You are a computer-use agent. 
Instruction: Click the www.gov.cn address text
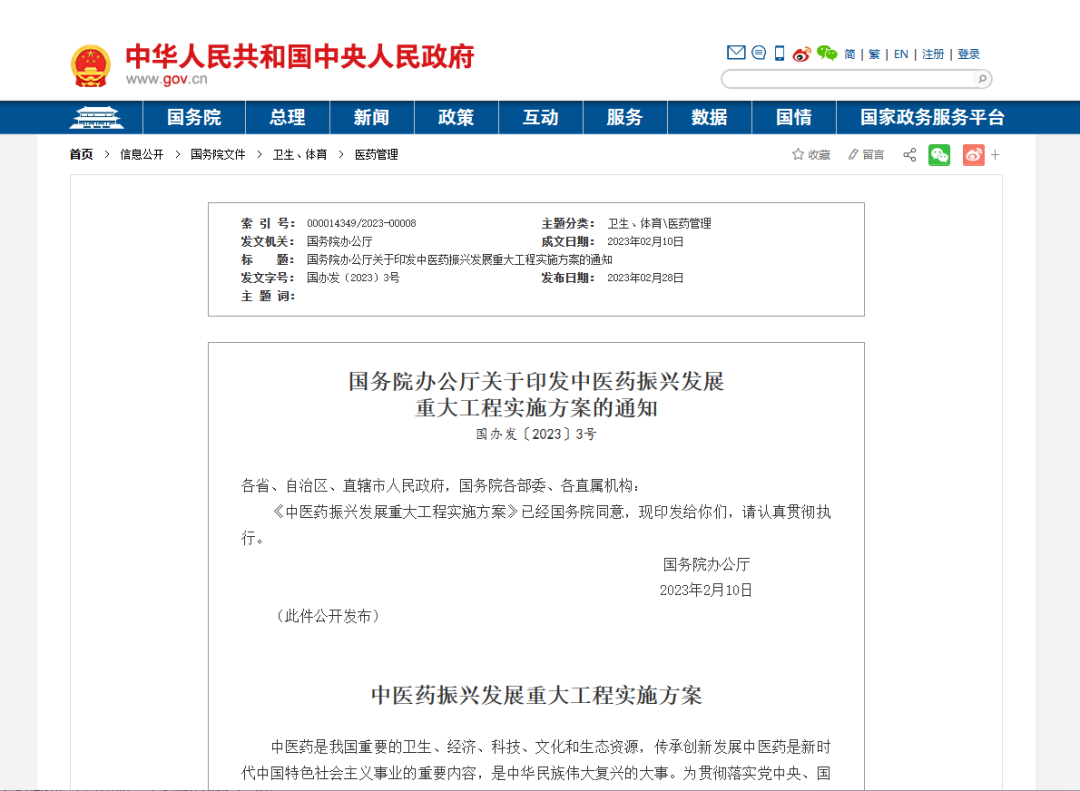pos(167,79)
